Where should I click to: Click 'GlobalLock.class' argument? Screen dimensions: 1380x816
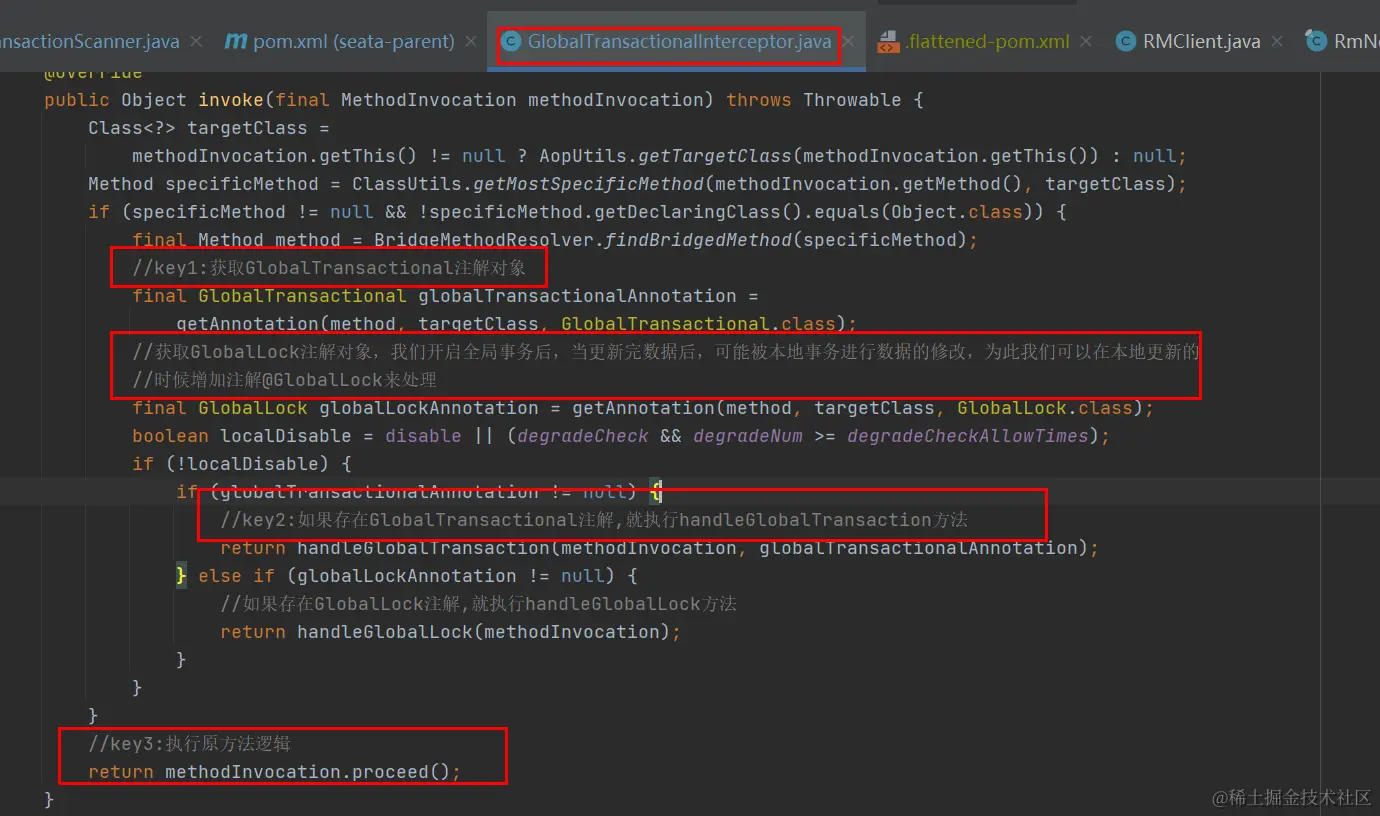[1045, 408]
